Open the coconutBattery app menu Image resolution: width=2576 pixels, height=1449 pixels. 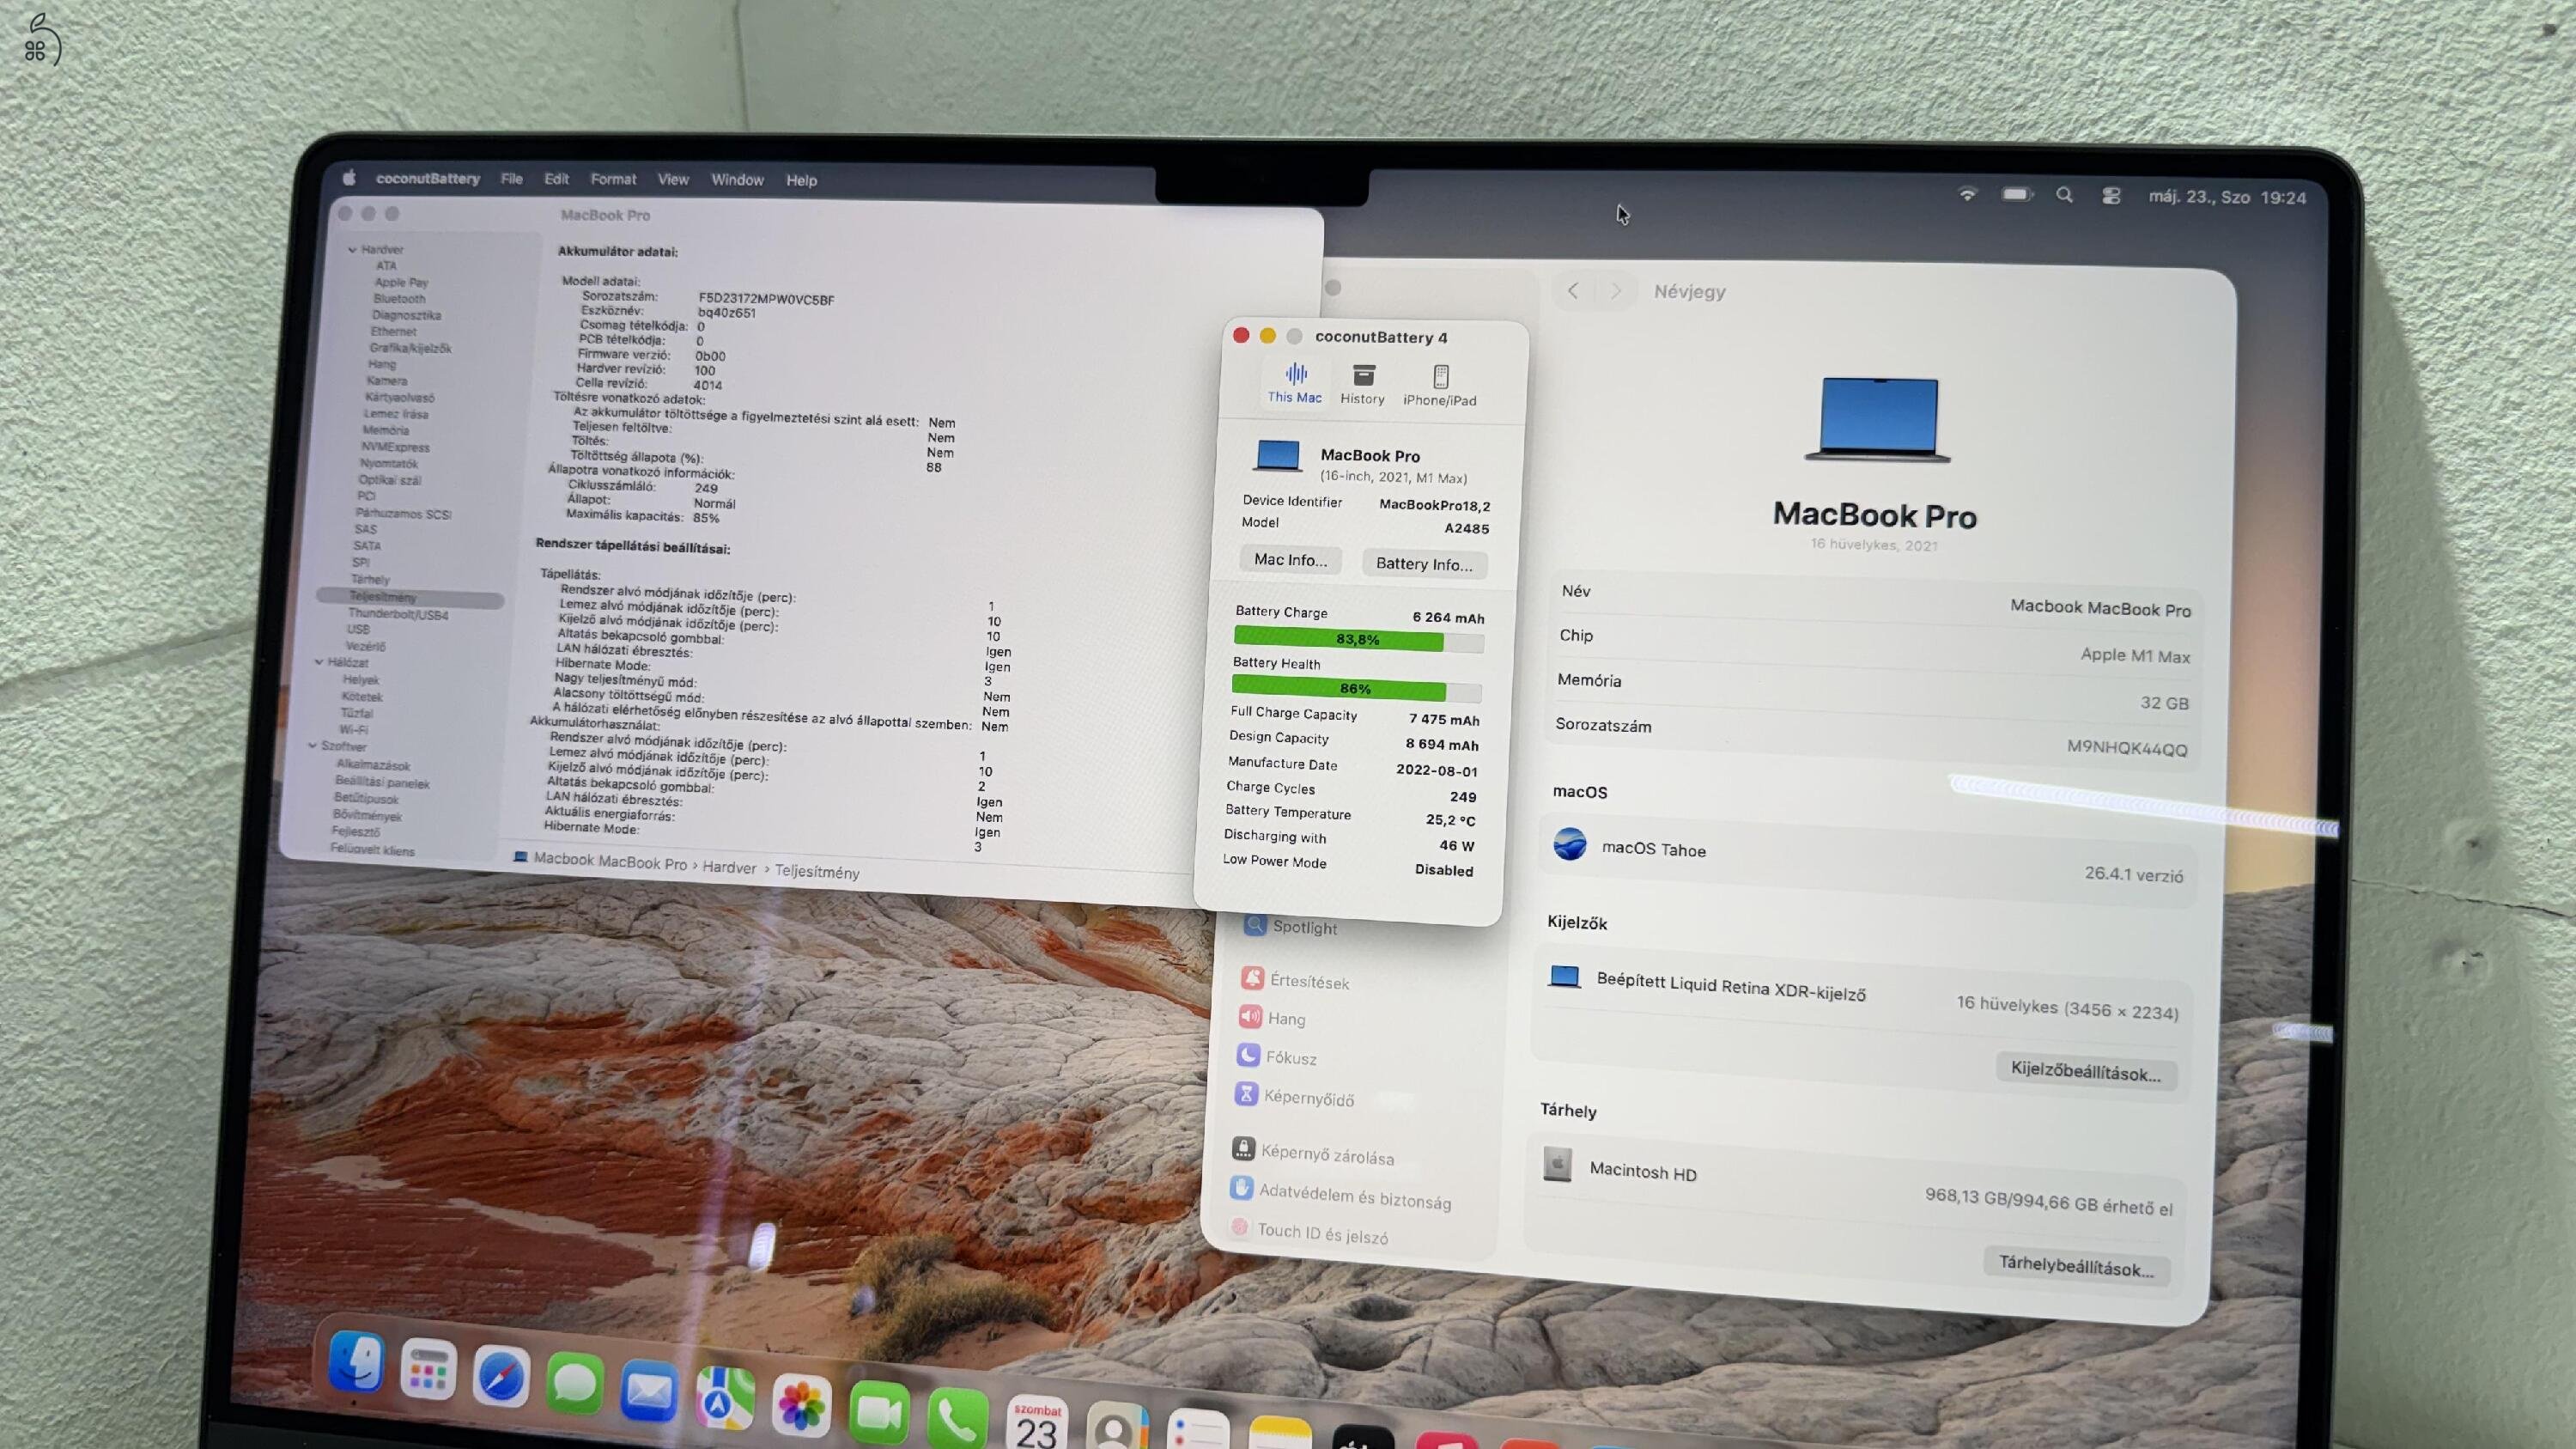coord(427,179)
